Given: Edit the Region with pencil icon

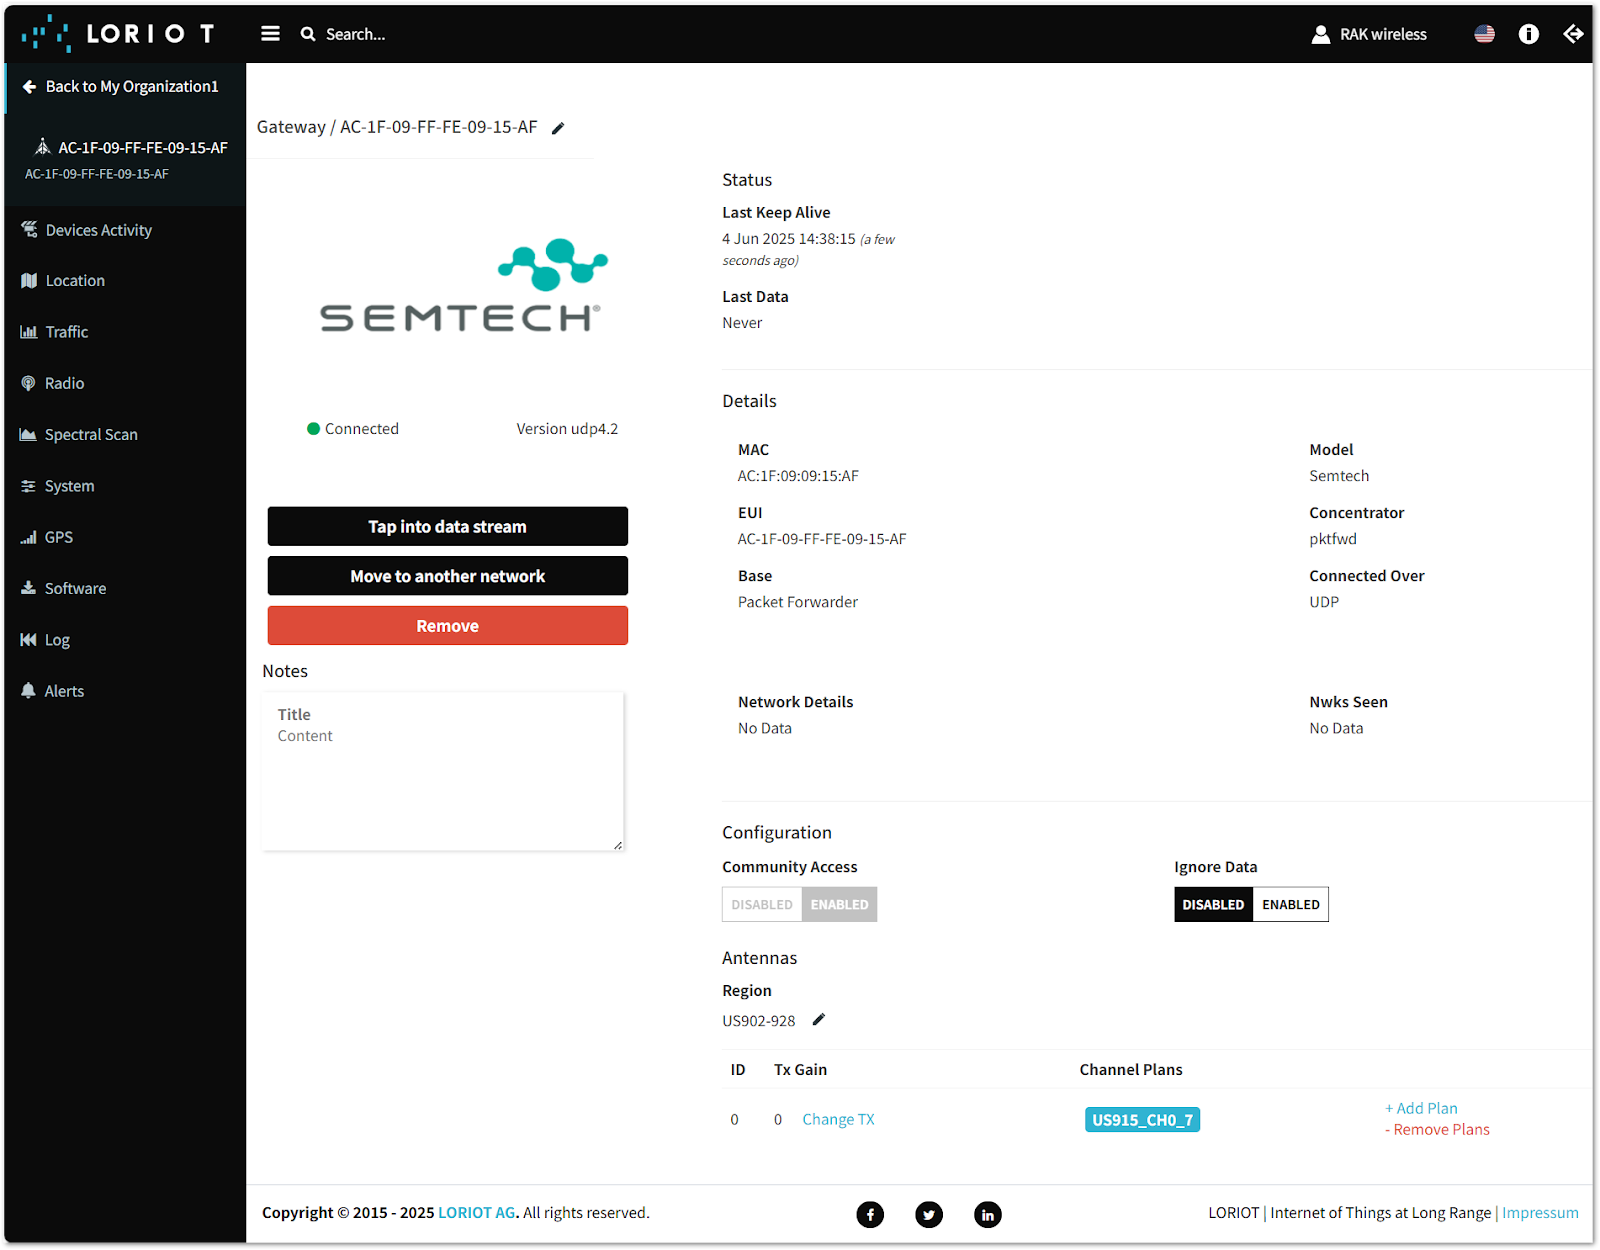Looking at the screenshot, I should click(x=818, y=1020).
